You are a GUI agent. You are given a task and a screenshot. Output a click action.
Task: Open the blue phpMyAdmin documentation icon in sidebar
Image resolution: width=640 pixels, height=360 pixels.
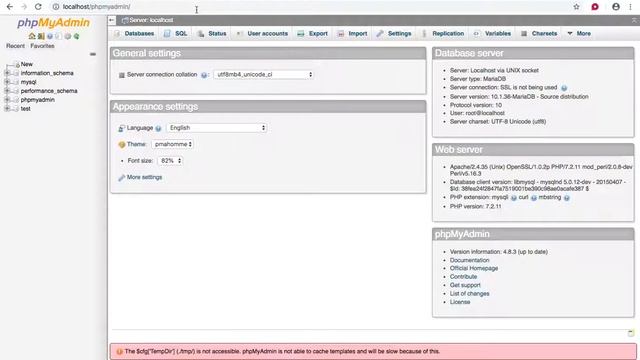click(x=50, y=36)
